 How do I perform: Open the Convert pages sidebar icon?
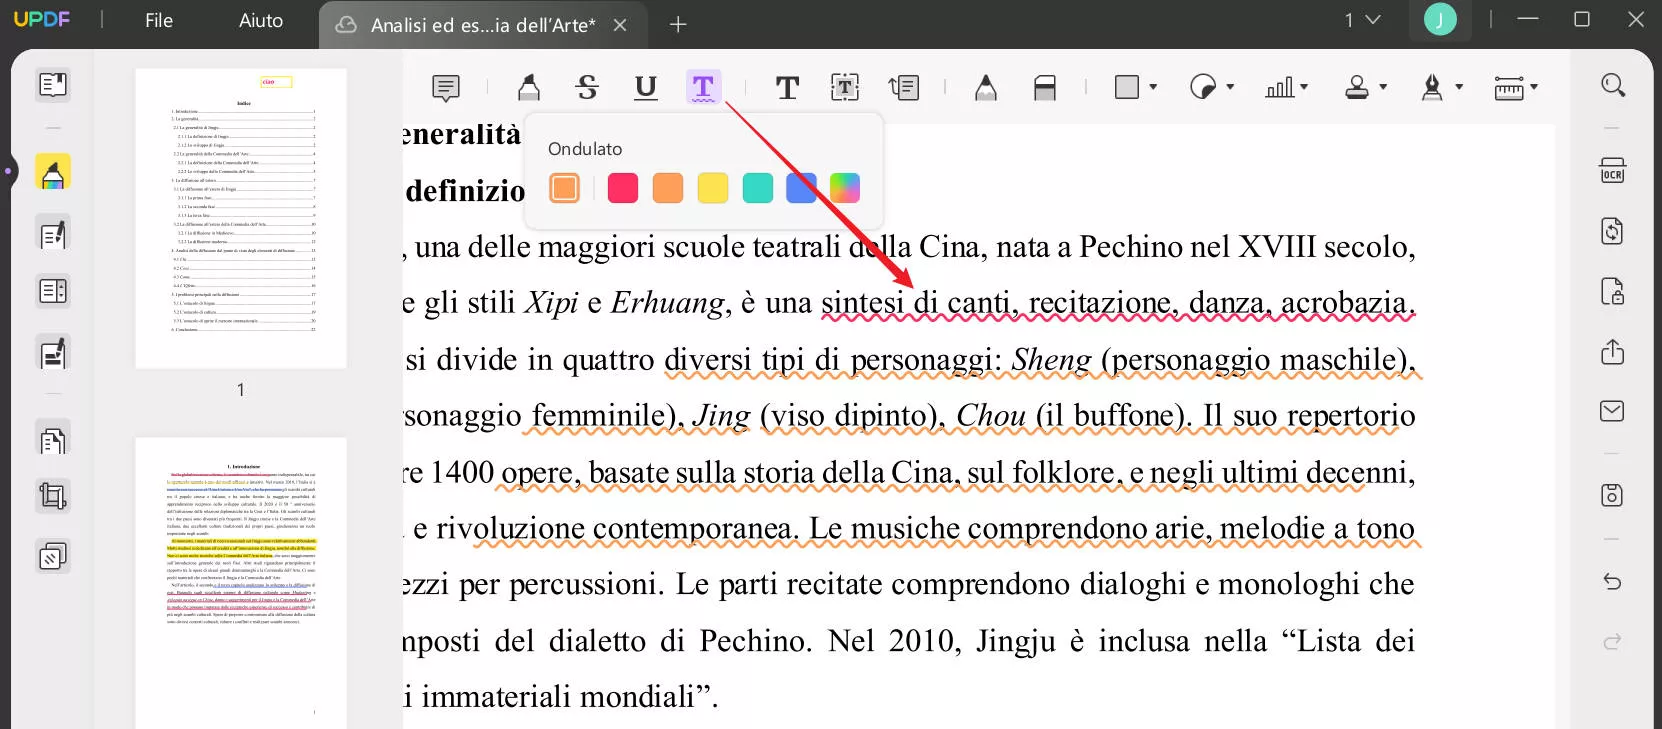click(x=53, y=439)
